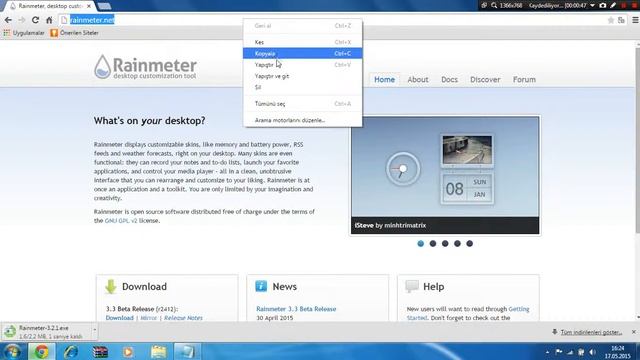Open the recorder dropdown arrow next to timer
The width and height of the screenshot is (640, 360).
click(592, 5)
